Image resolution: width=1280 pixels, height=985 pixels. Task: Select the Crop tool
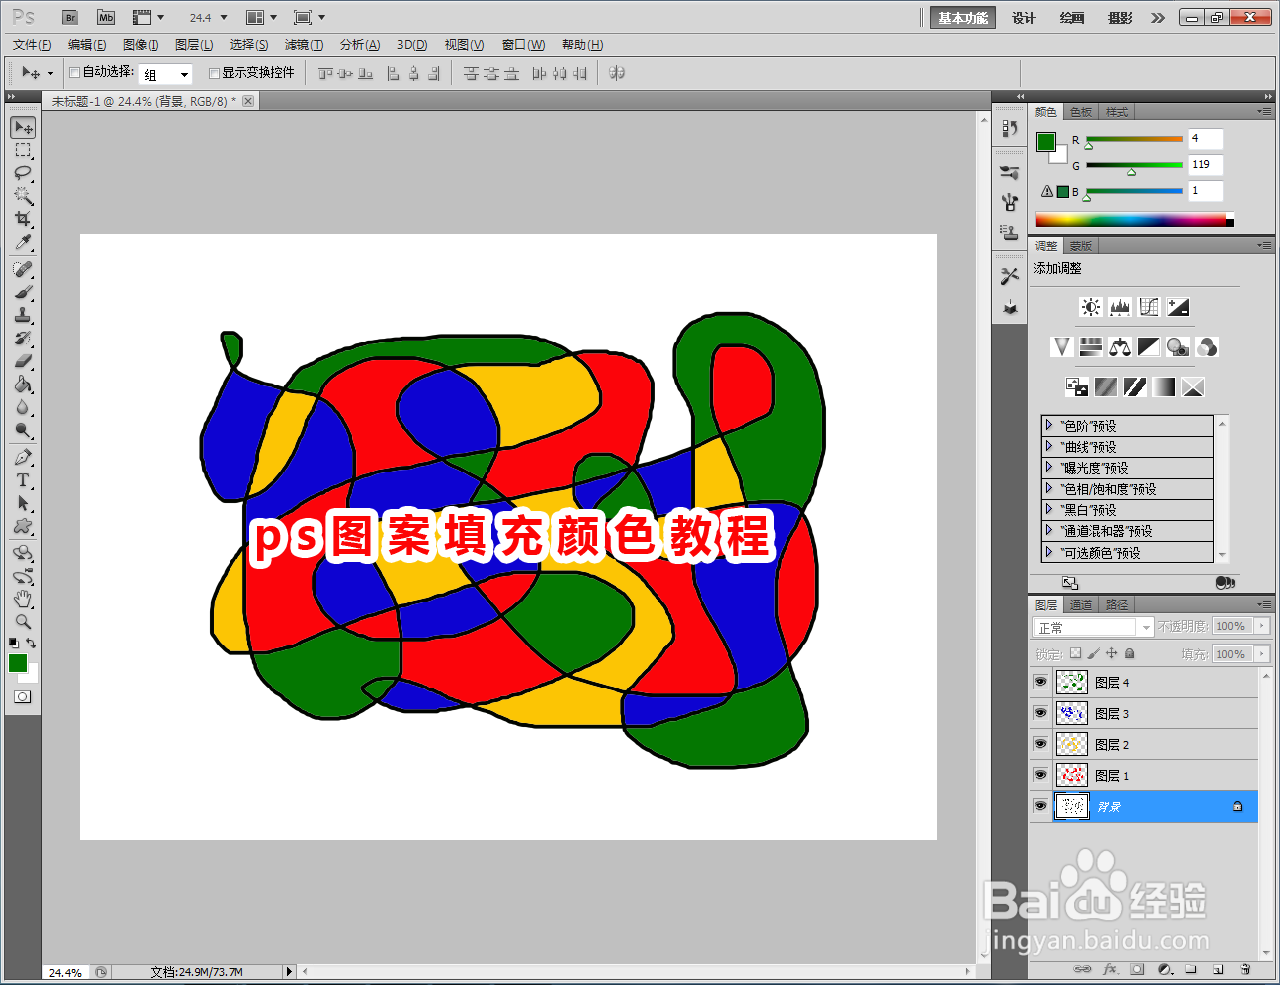coord(23,219)
